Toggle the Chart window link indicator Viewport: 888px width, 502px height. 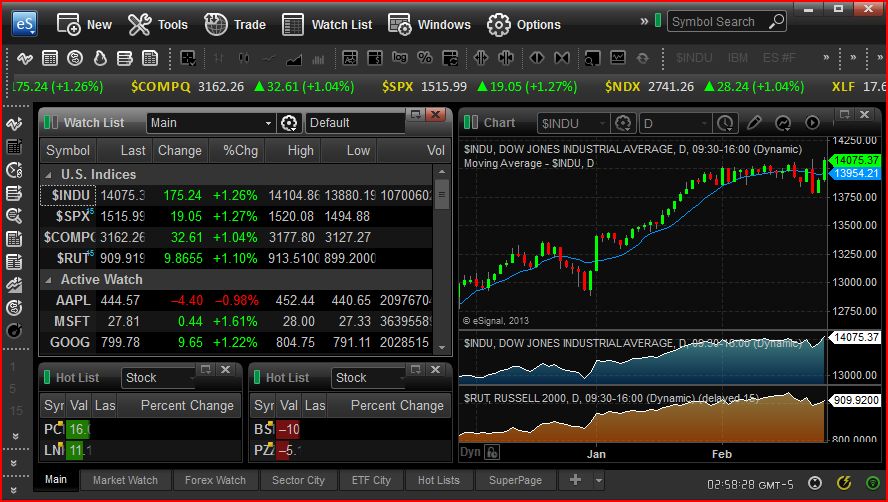[470, 122]
